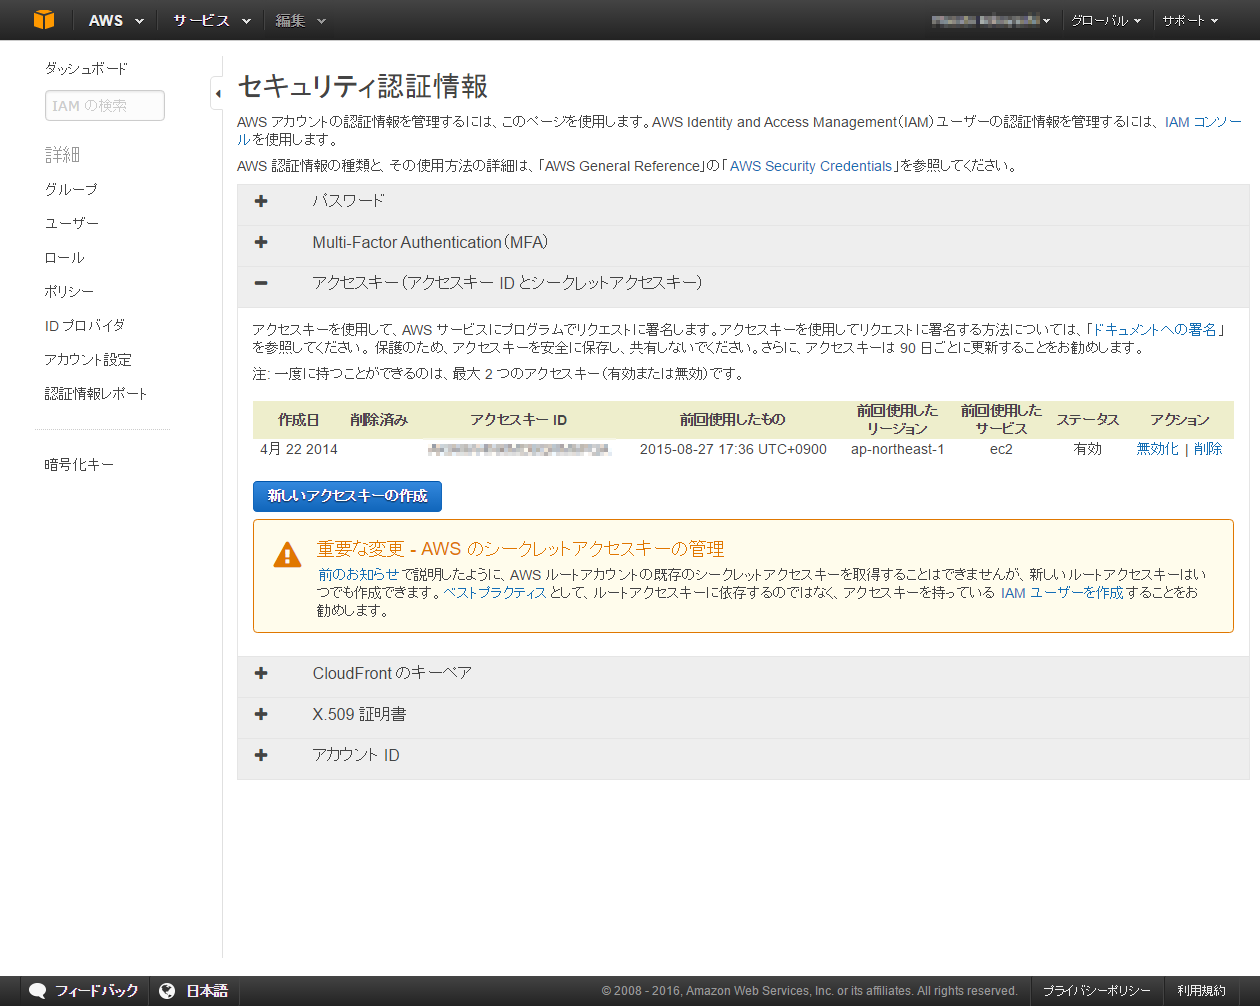Select the 2015-08-27 17:36 last used cell
The height and width of the screenshot is (1006, 1260).
(x=733, y=449)
